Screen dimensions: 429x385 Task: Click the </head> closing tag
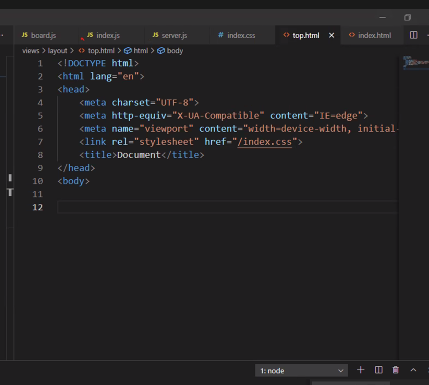pos(76,168)
